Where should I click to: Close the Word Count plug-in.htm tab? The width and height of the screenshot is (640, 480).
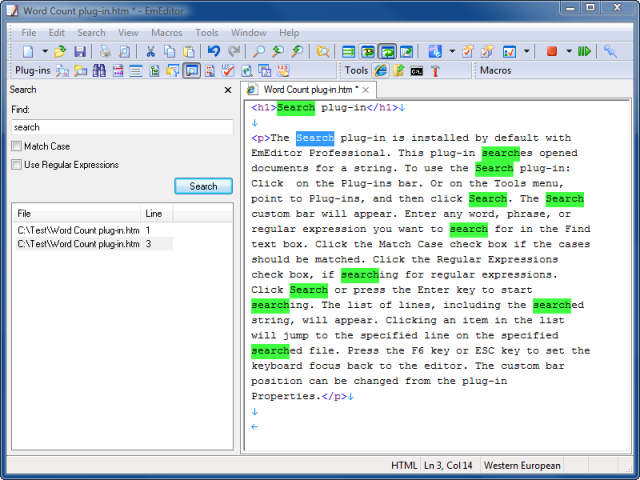pyautogui.click(x=366, y=90)
